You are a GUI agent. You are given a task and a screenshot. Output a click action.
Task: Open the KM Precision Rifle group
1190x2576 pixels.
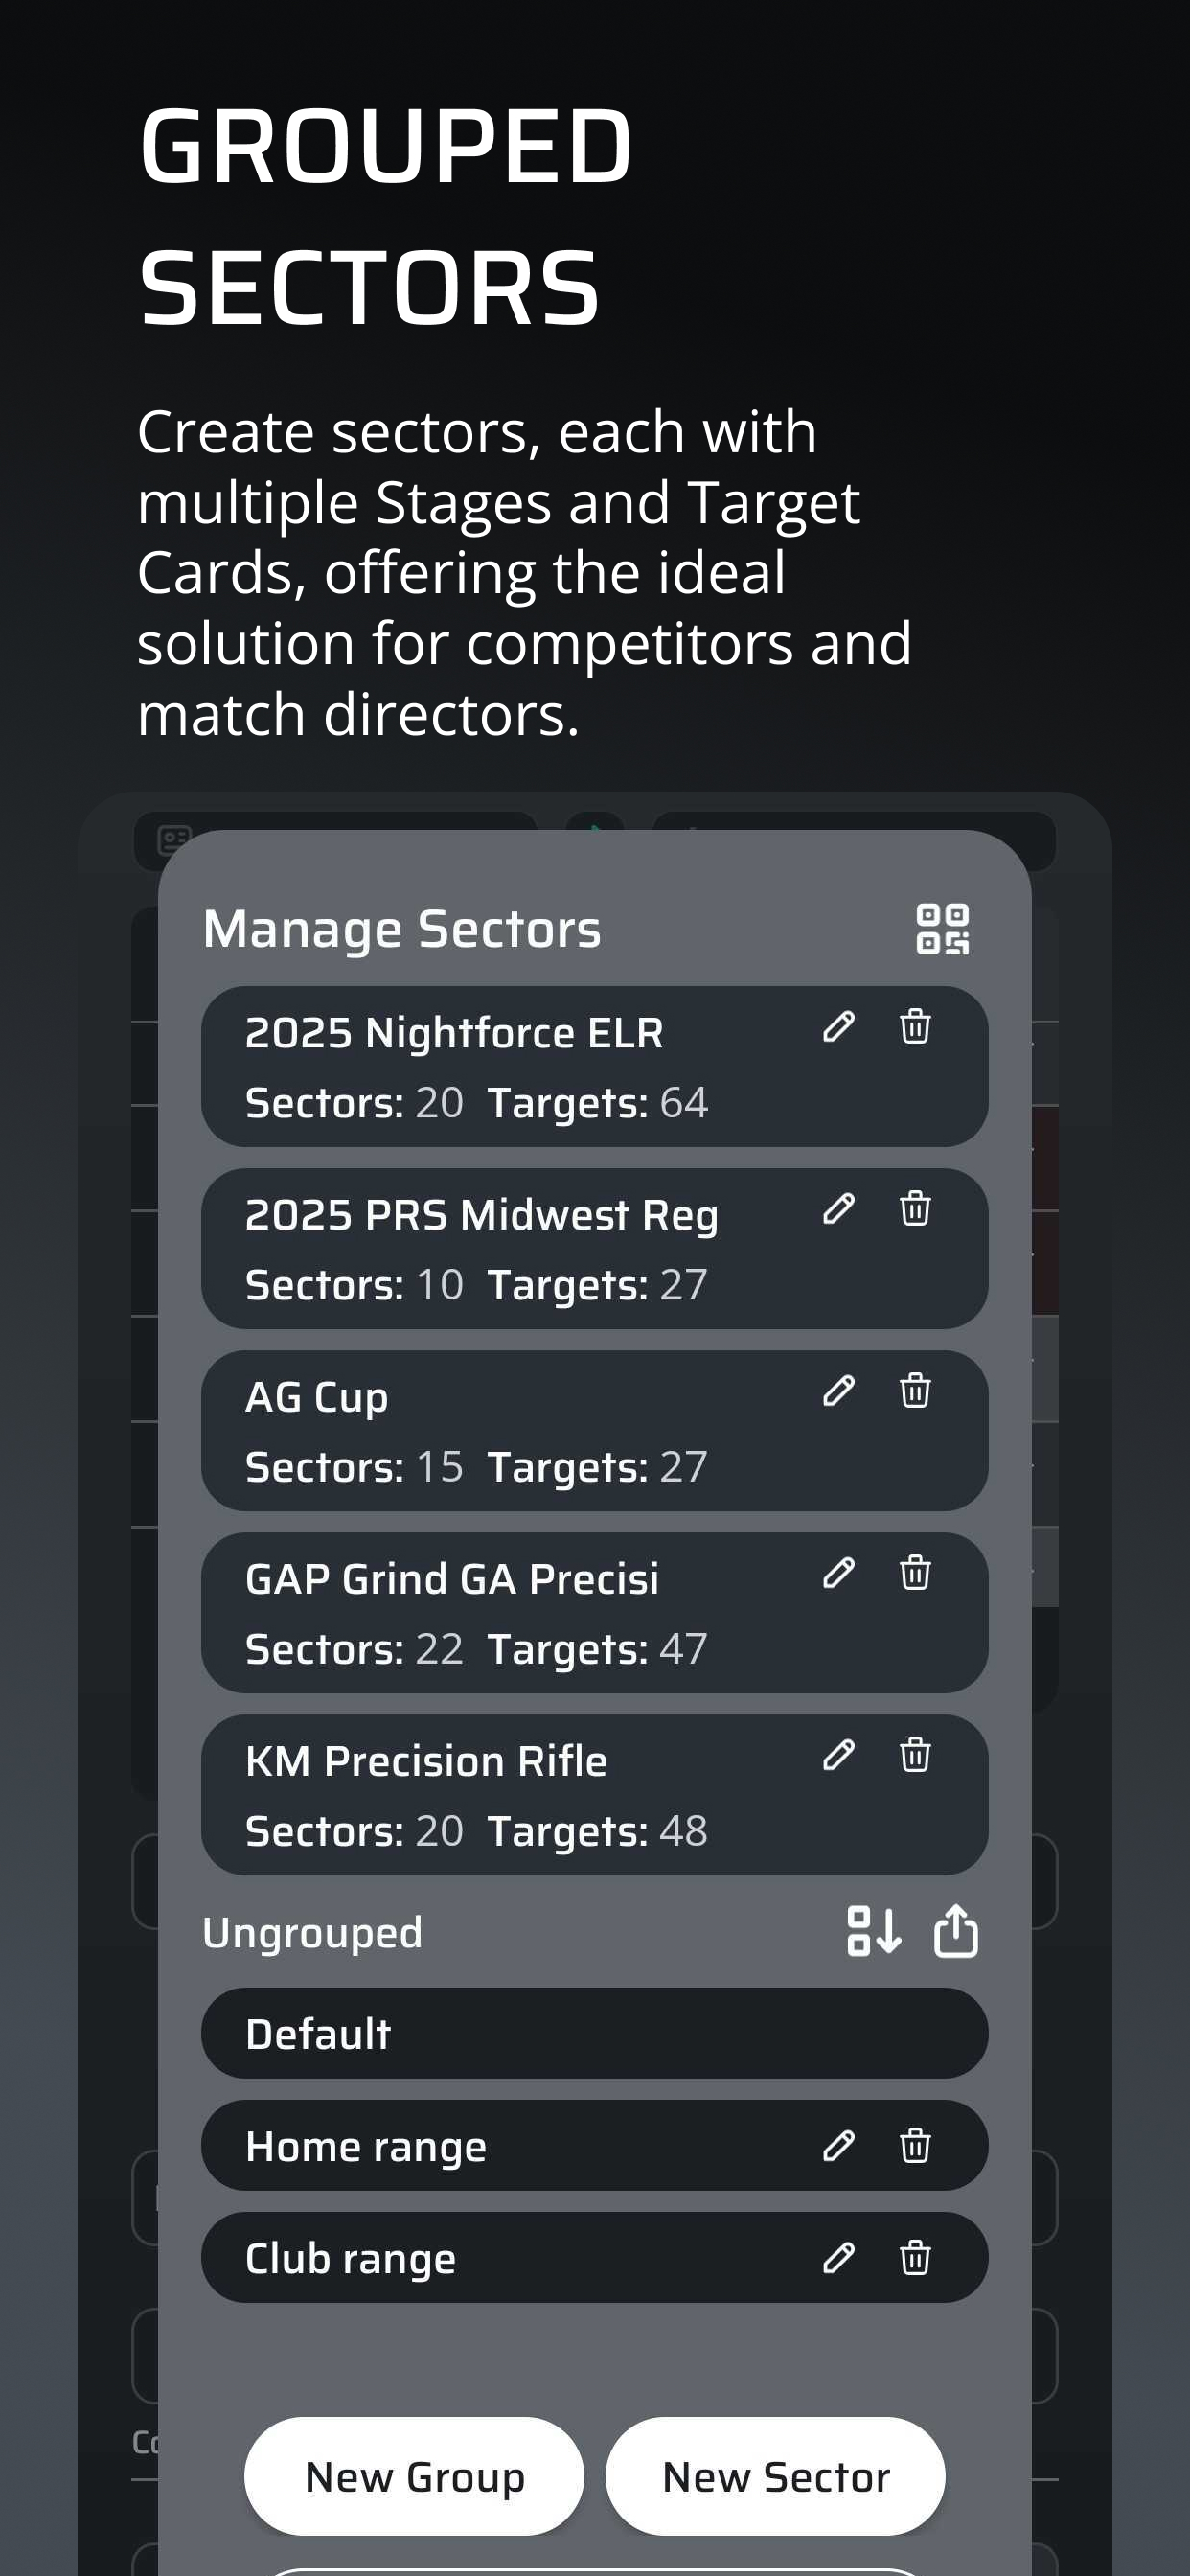pos(594,1795)
